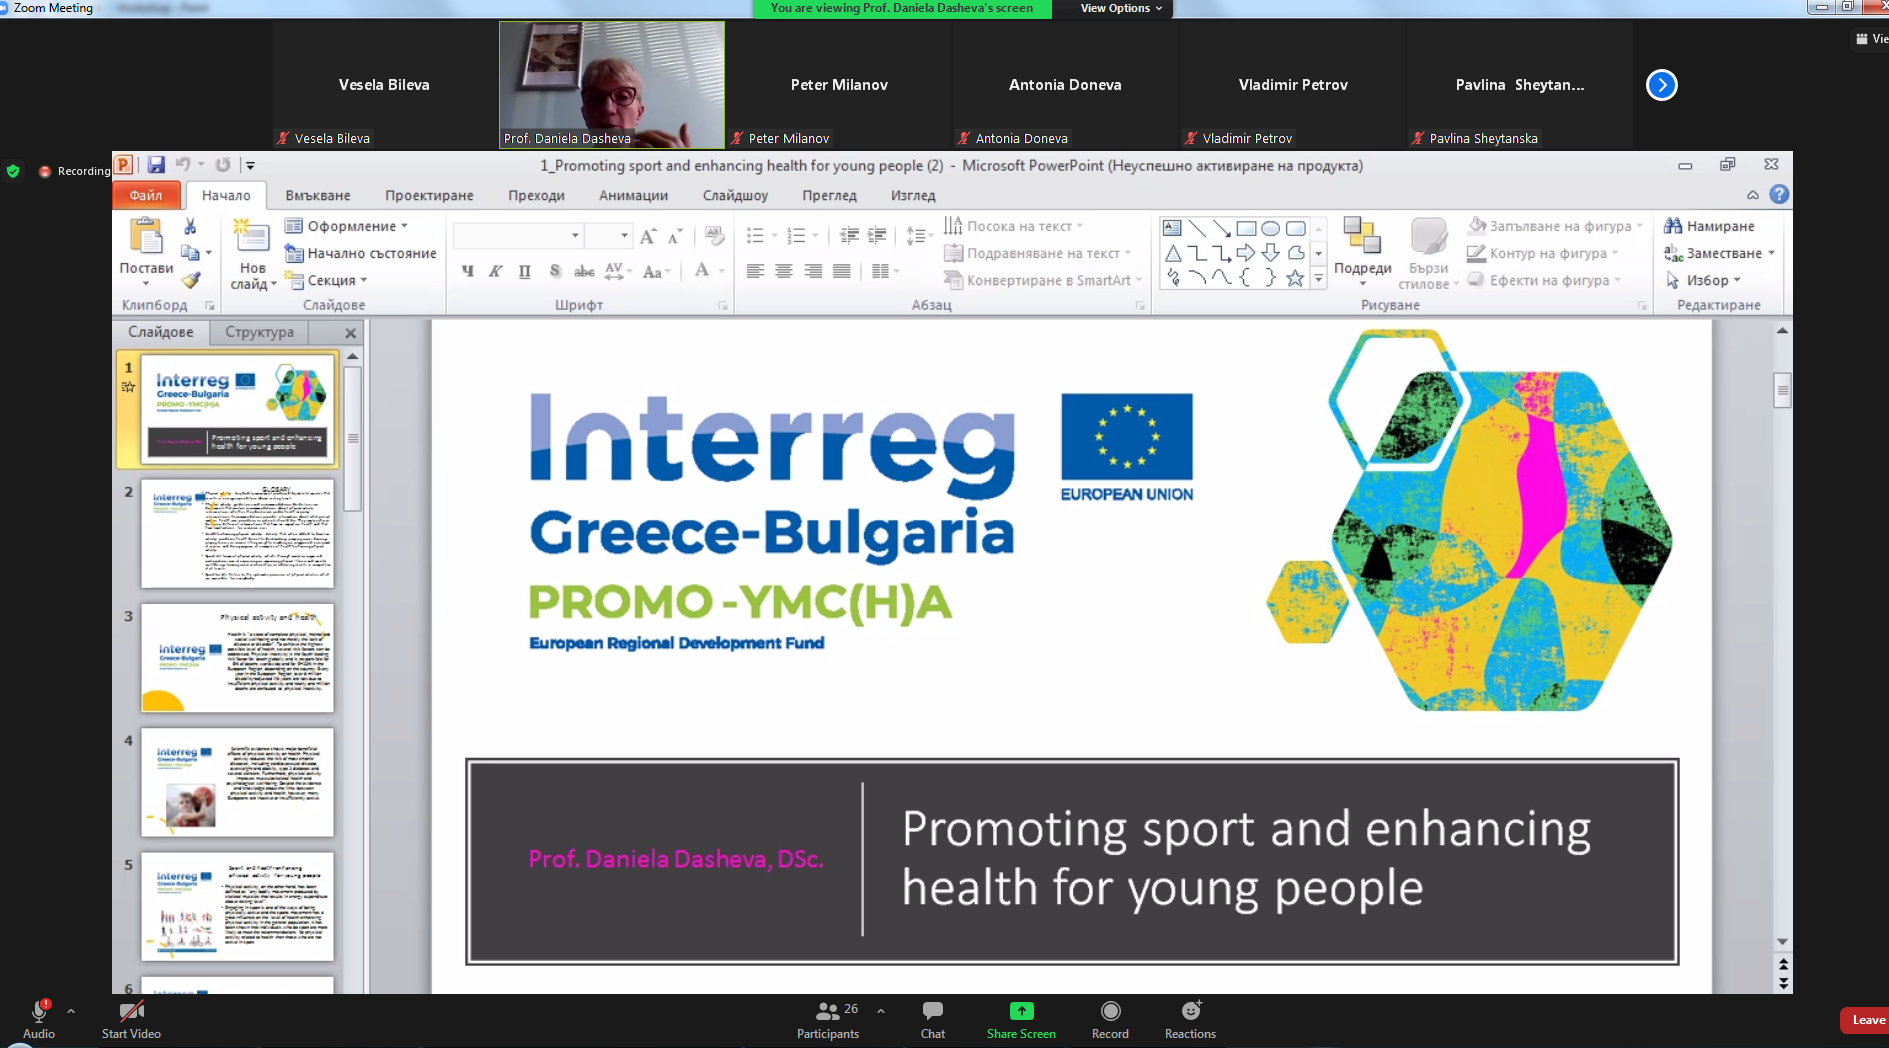Click slide pane vertical scrollbar thumb

tap(1782, 390)
